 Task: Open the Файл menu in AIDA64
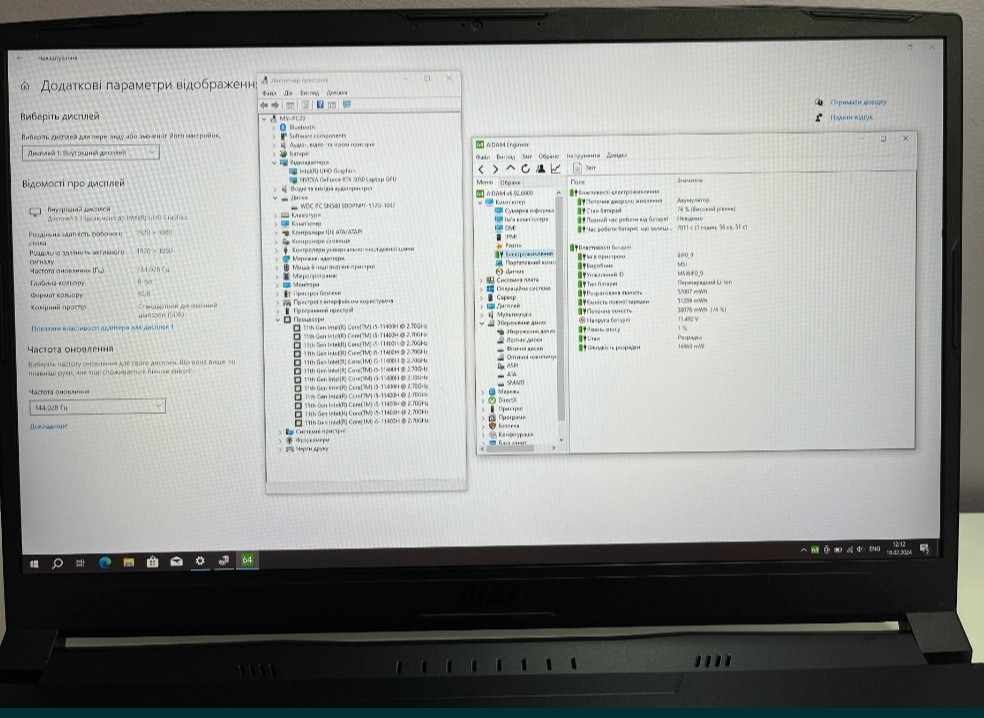tap(482, 156)
